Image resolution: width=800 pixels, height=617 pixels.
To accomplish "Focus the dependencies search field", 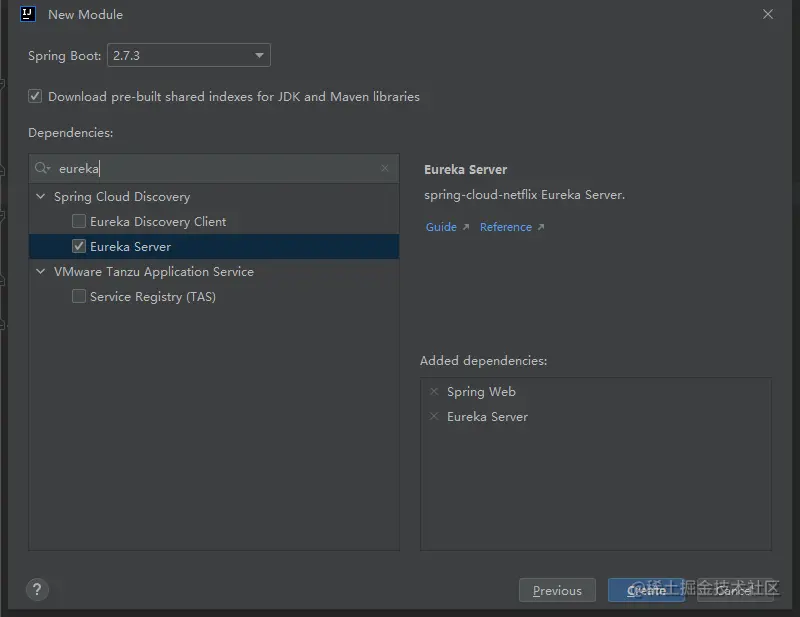I will [214, 168].
